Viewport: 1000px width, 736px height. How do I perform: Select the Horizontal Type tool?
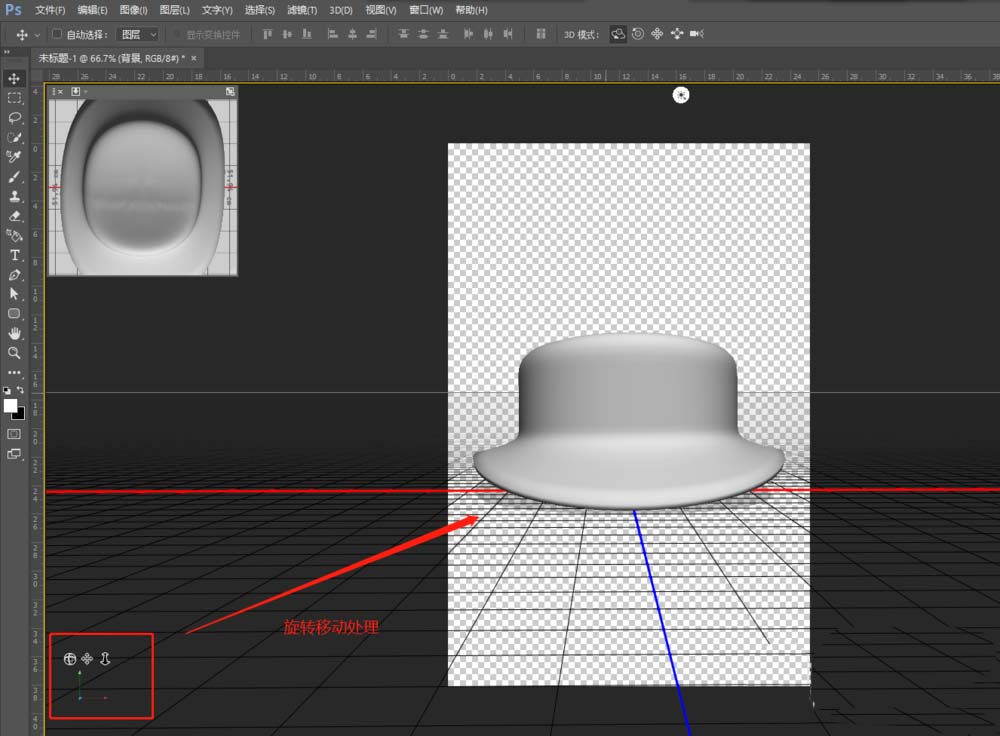coord(14,255)
